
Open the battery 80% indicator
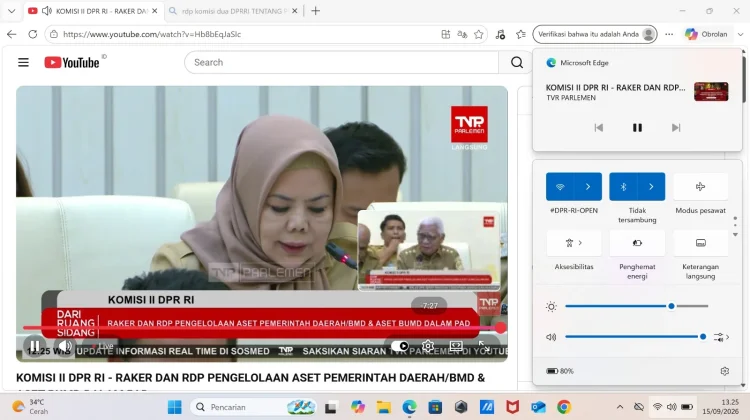tap(560, 371)
